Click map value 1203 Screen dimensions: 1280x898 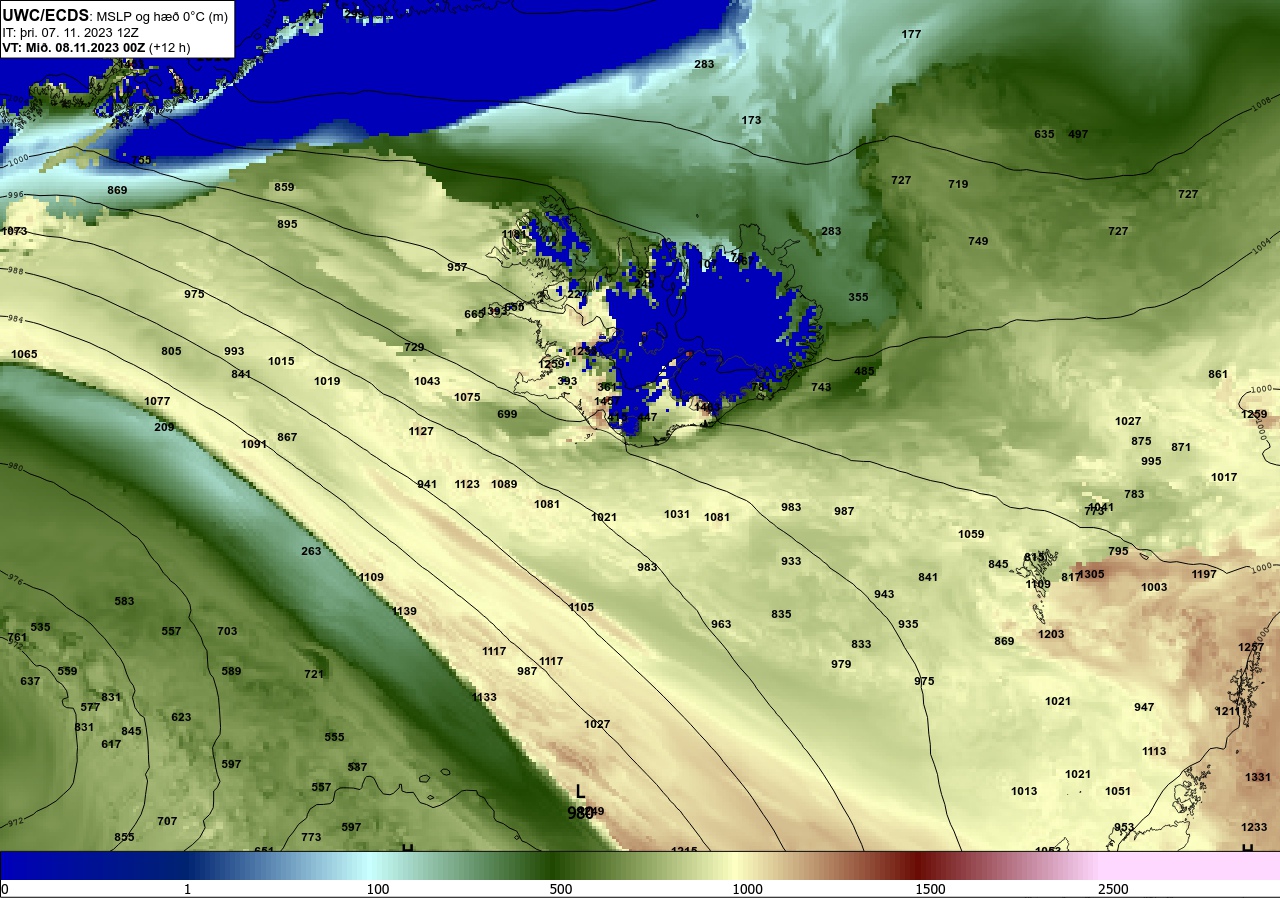(1051, 634)
